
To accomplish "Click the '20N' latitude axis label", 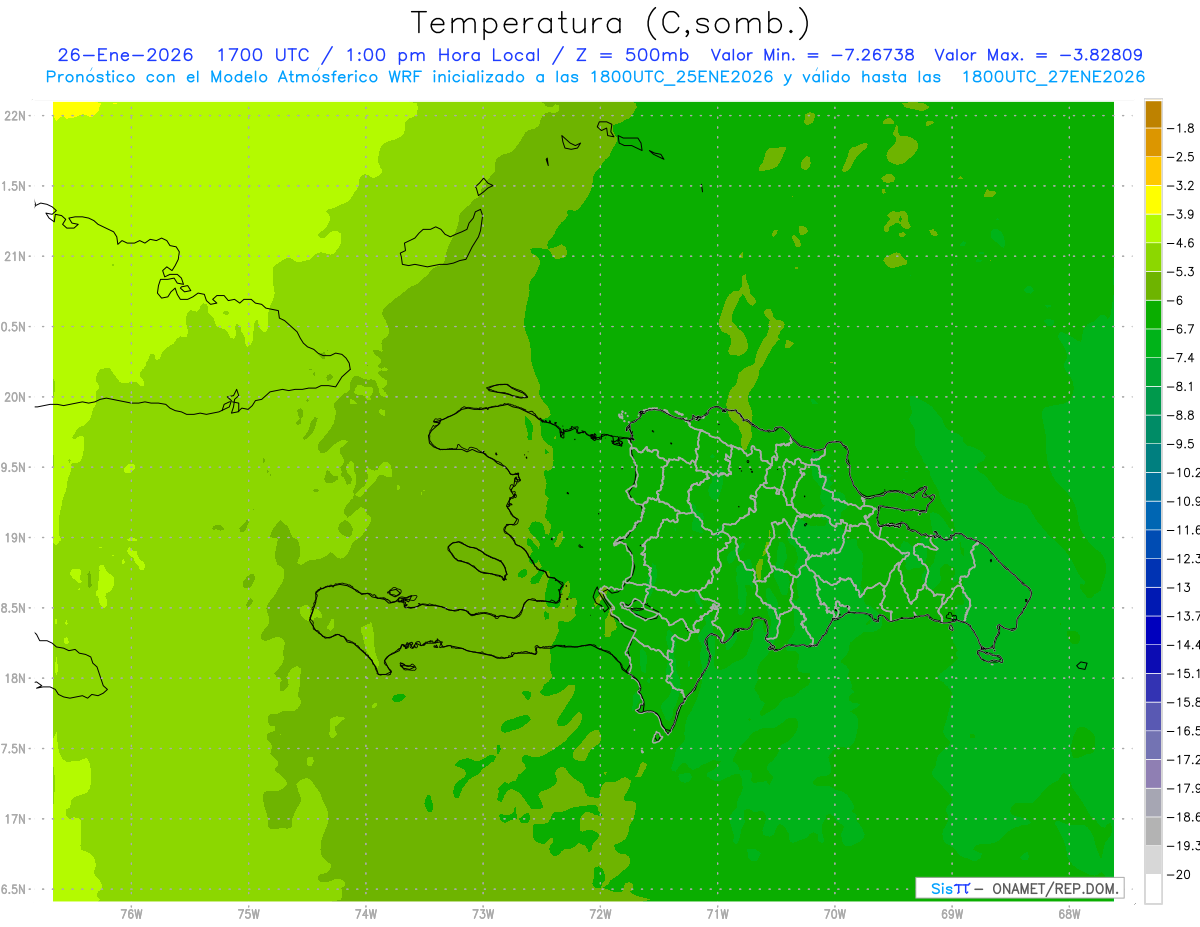I will pyautogui.click(x=15, y=397).
